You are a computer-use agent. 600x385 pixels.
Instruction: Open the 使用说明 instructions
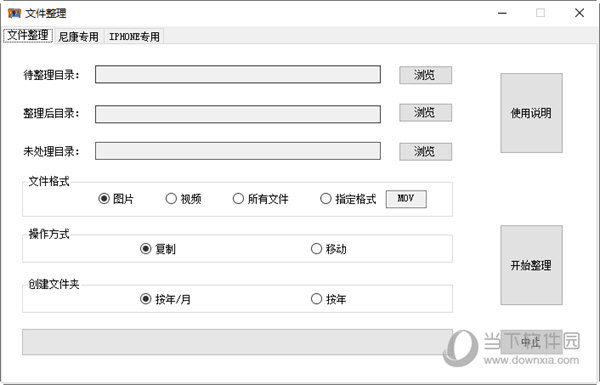tap(532, 113)
